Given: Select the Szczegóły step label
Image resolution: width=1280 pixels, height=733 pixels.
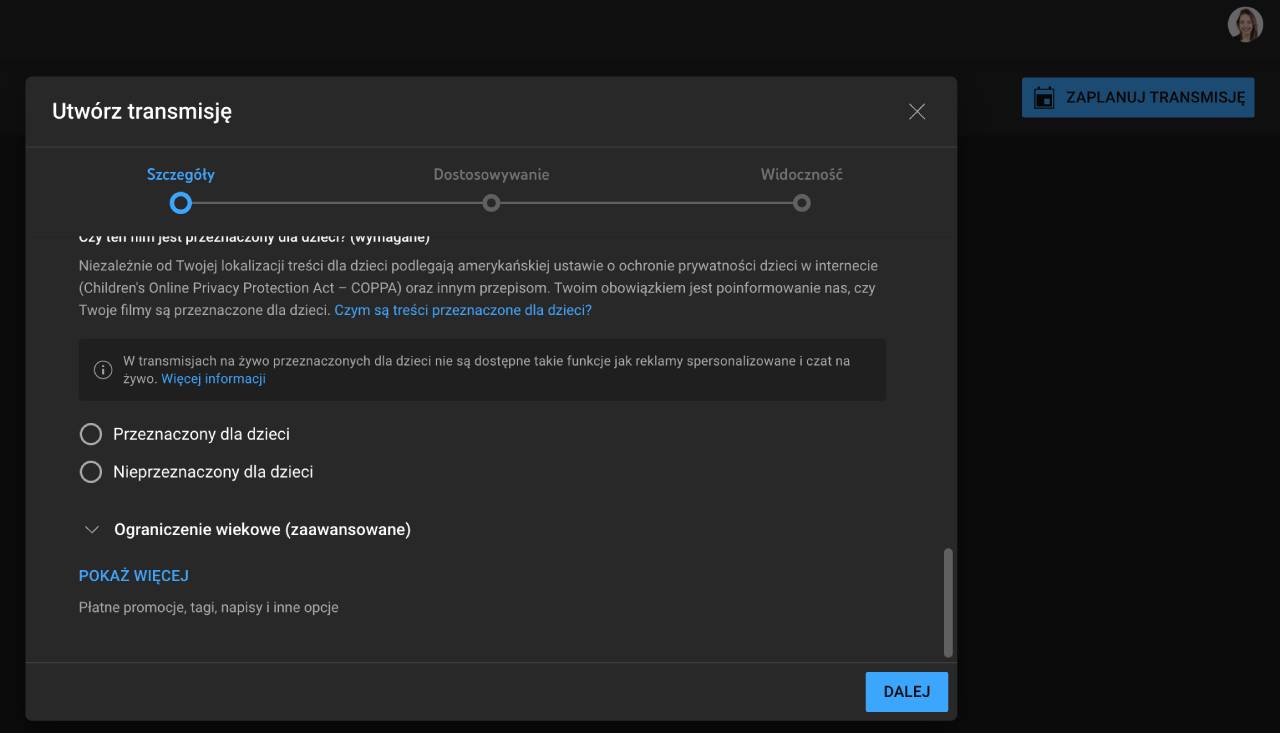Looking at the screenshot, I should [x=181, y=174].
